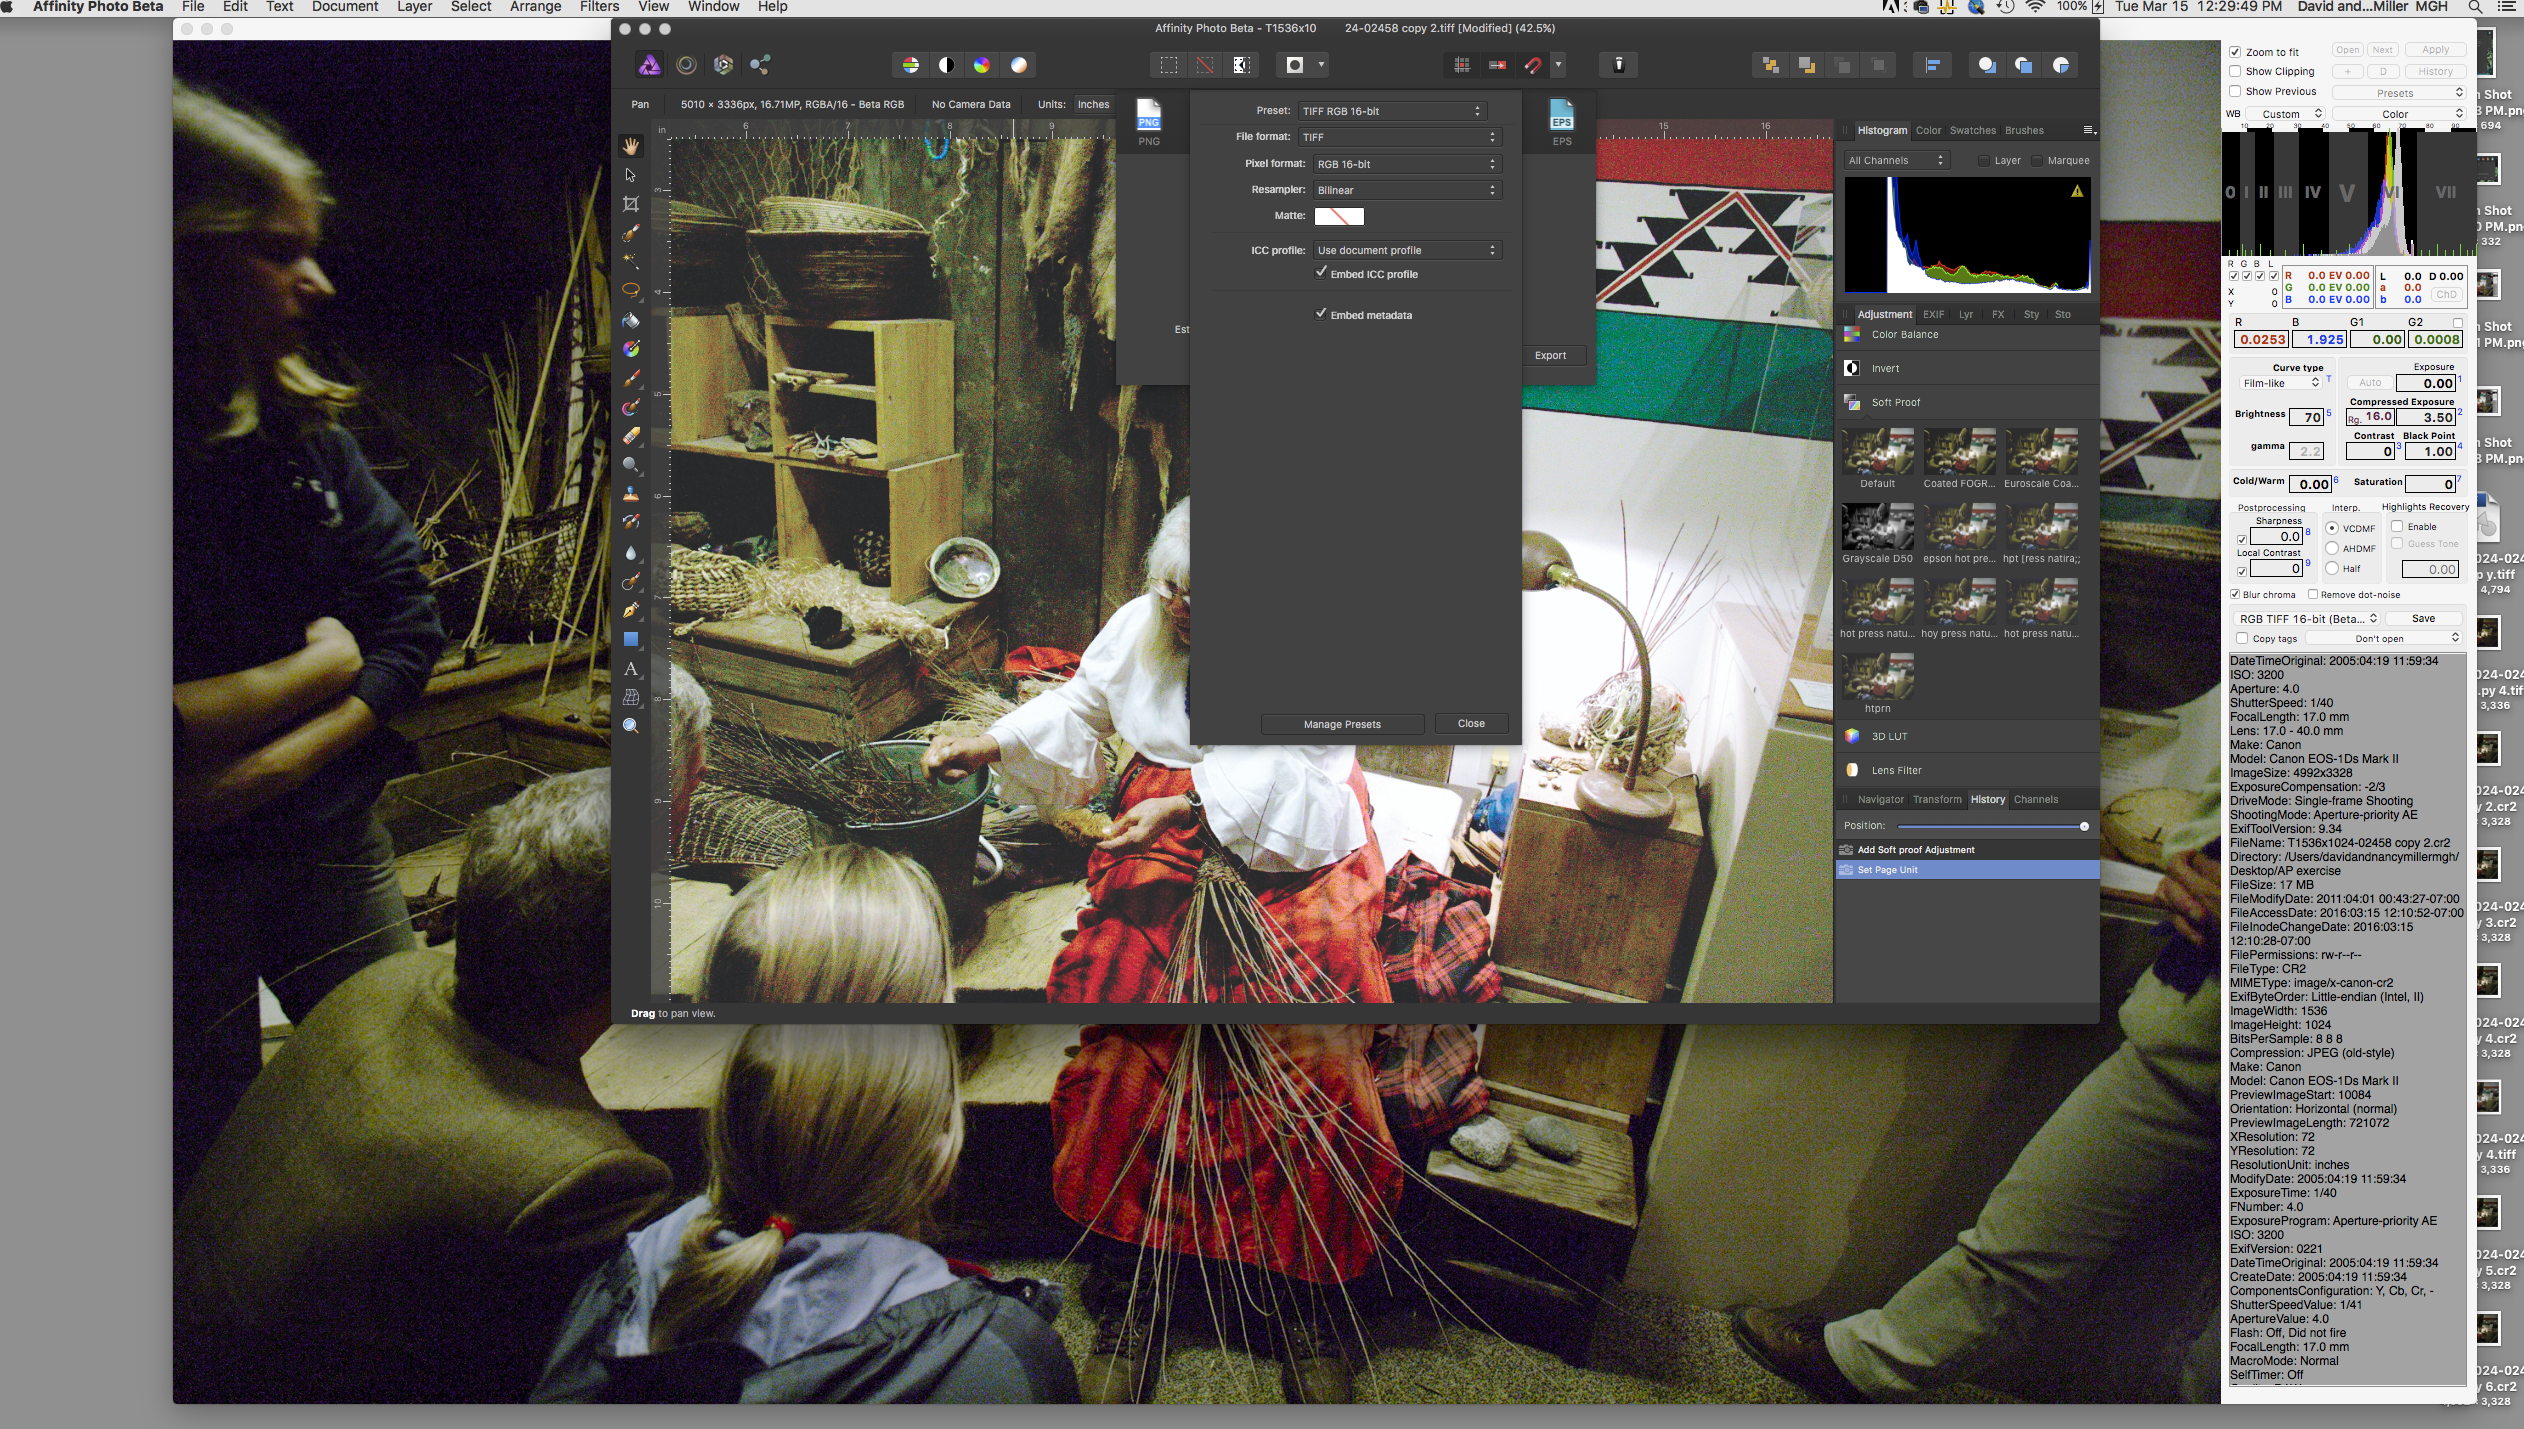Select the Crop tool
Screen dimensions: 2524x1429
[x=631, y=204]
